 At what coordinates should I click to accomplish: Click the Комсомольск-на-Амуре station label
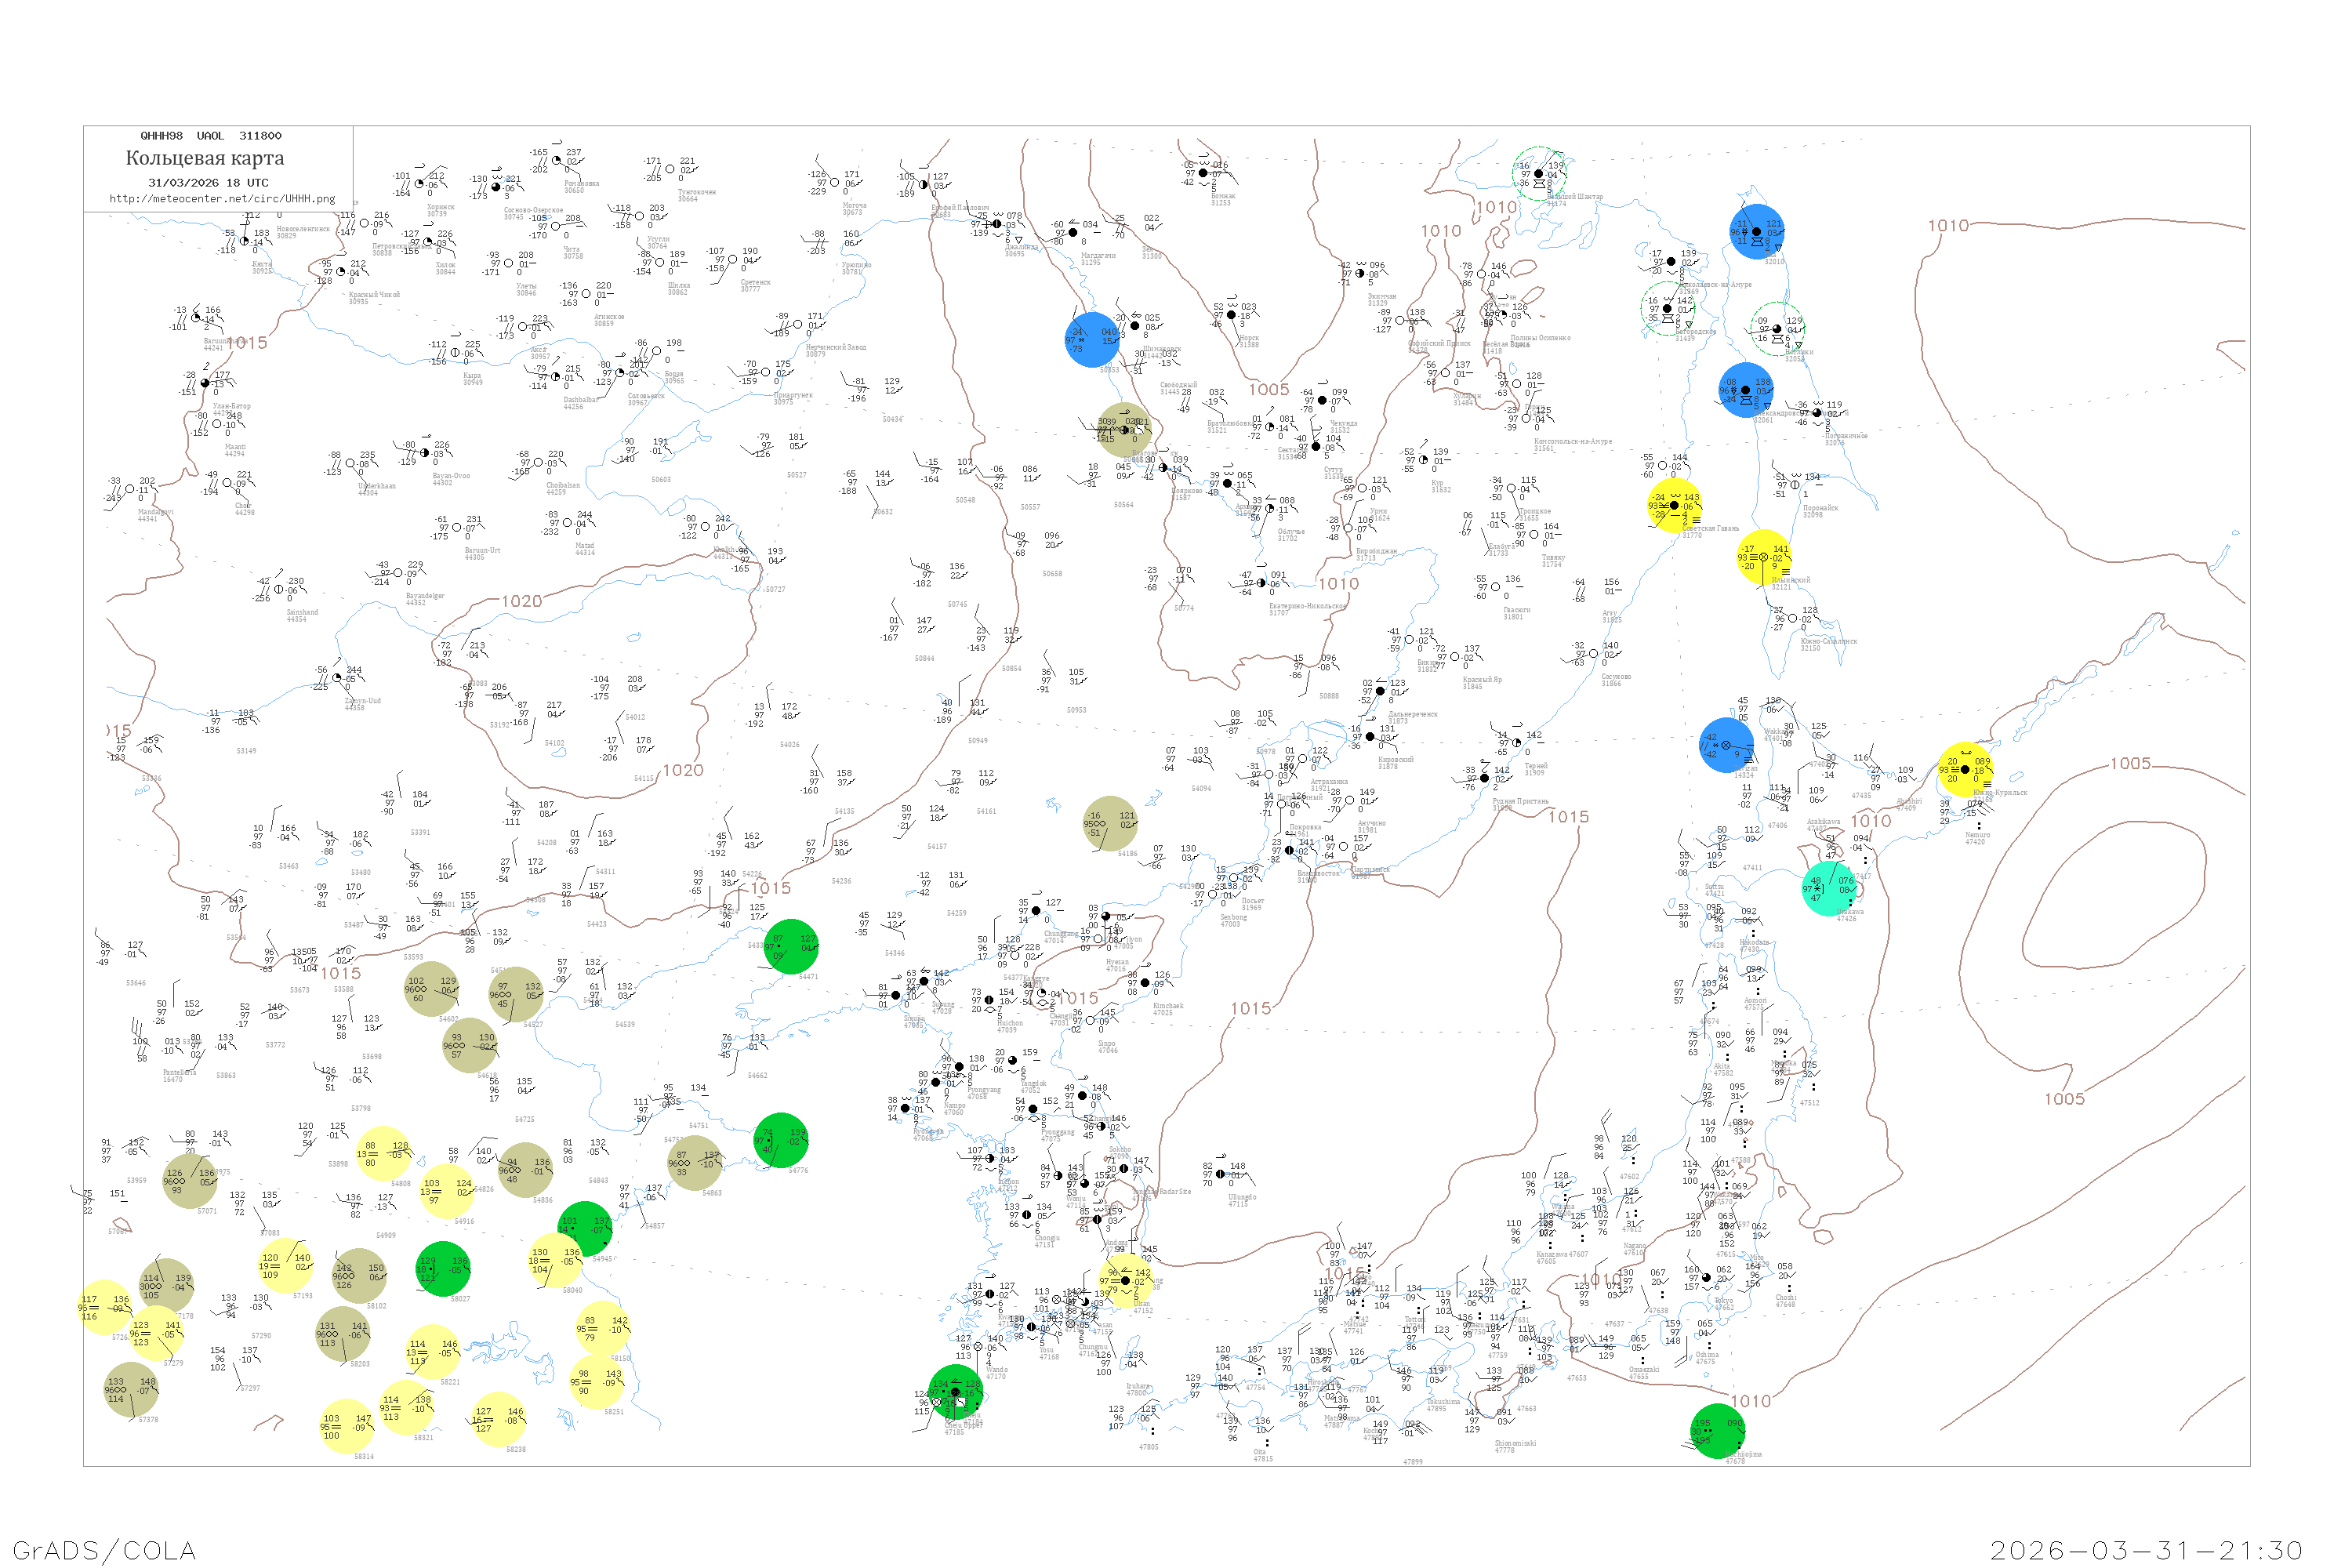(1573, 441)
